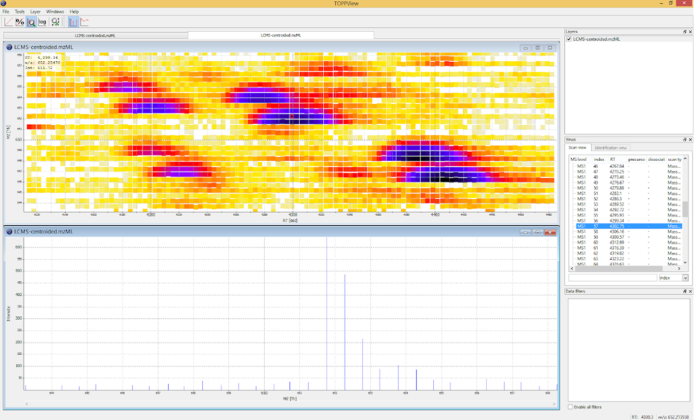Open the Tools menu
The height and width of the screenshot is (420, 698).
point(20,11)
